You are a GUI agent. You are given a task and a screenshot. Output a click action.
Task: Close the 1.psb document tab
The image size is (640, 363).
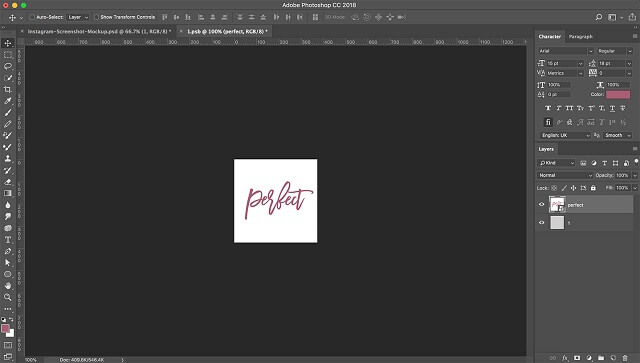click(182, 31)
